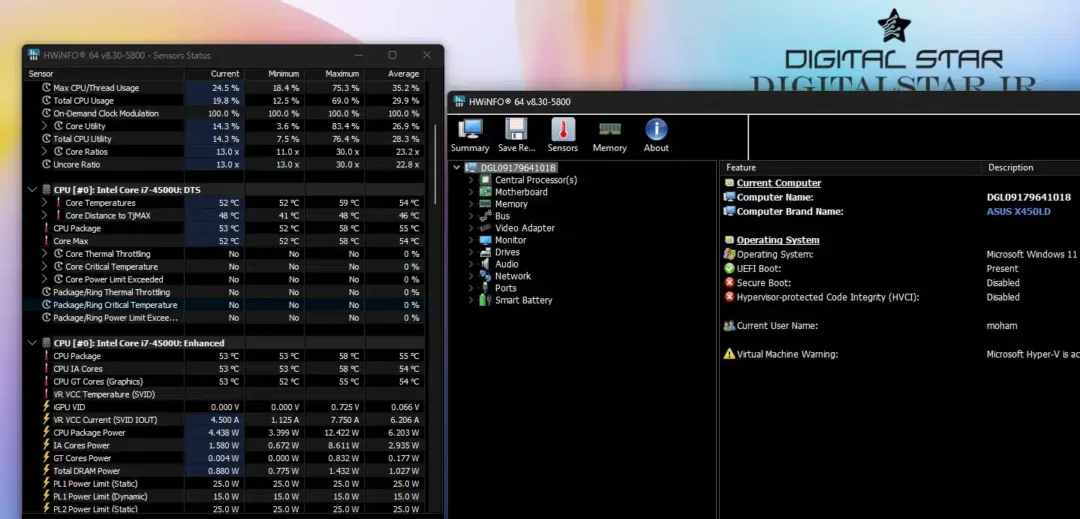Open Sensors via thermometer icon
The image size is (1080, 519).
(x=563, y=130)
